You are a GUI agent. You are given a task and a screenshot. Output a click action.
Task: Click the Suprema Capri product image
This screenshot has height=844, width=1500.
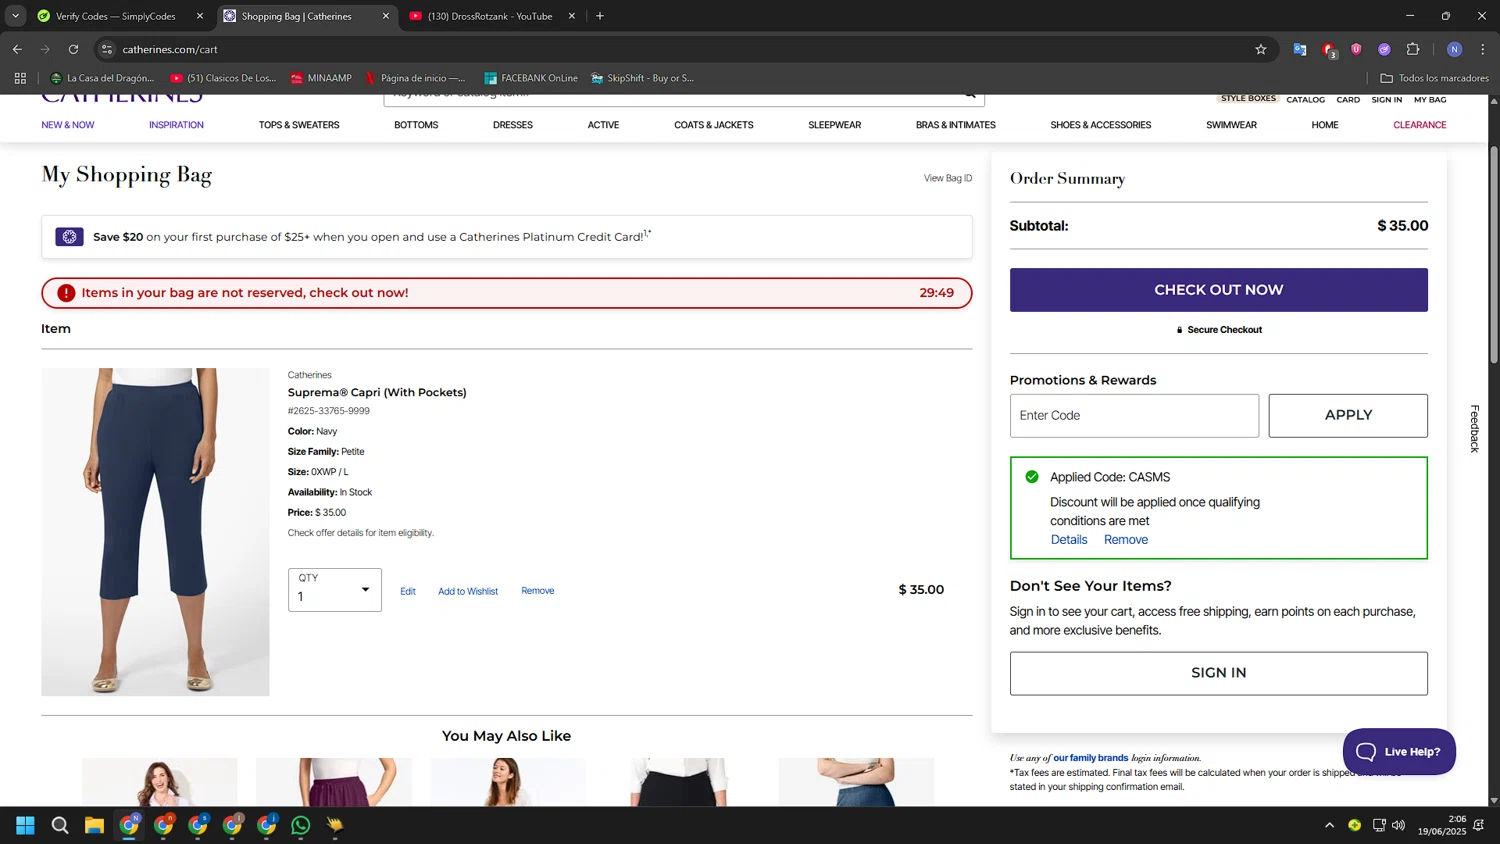(155, 532)
